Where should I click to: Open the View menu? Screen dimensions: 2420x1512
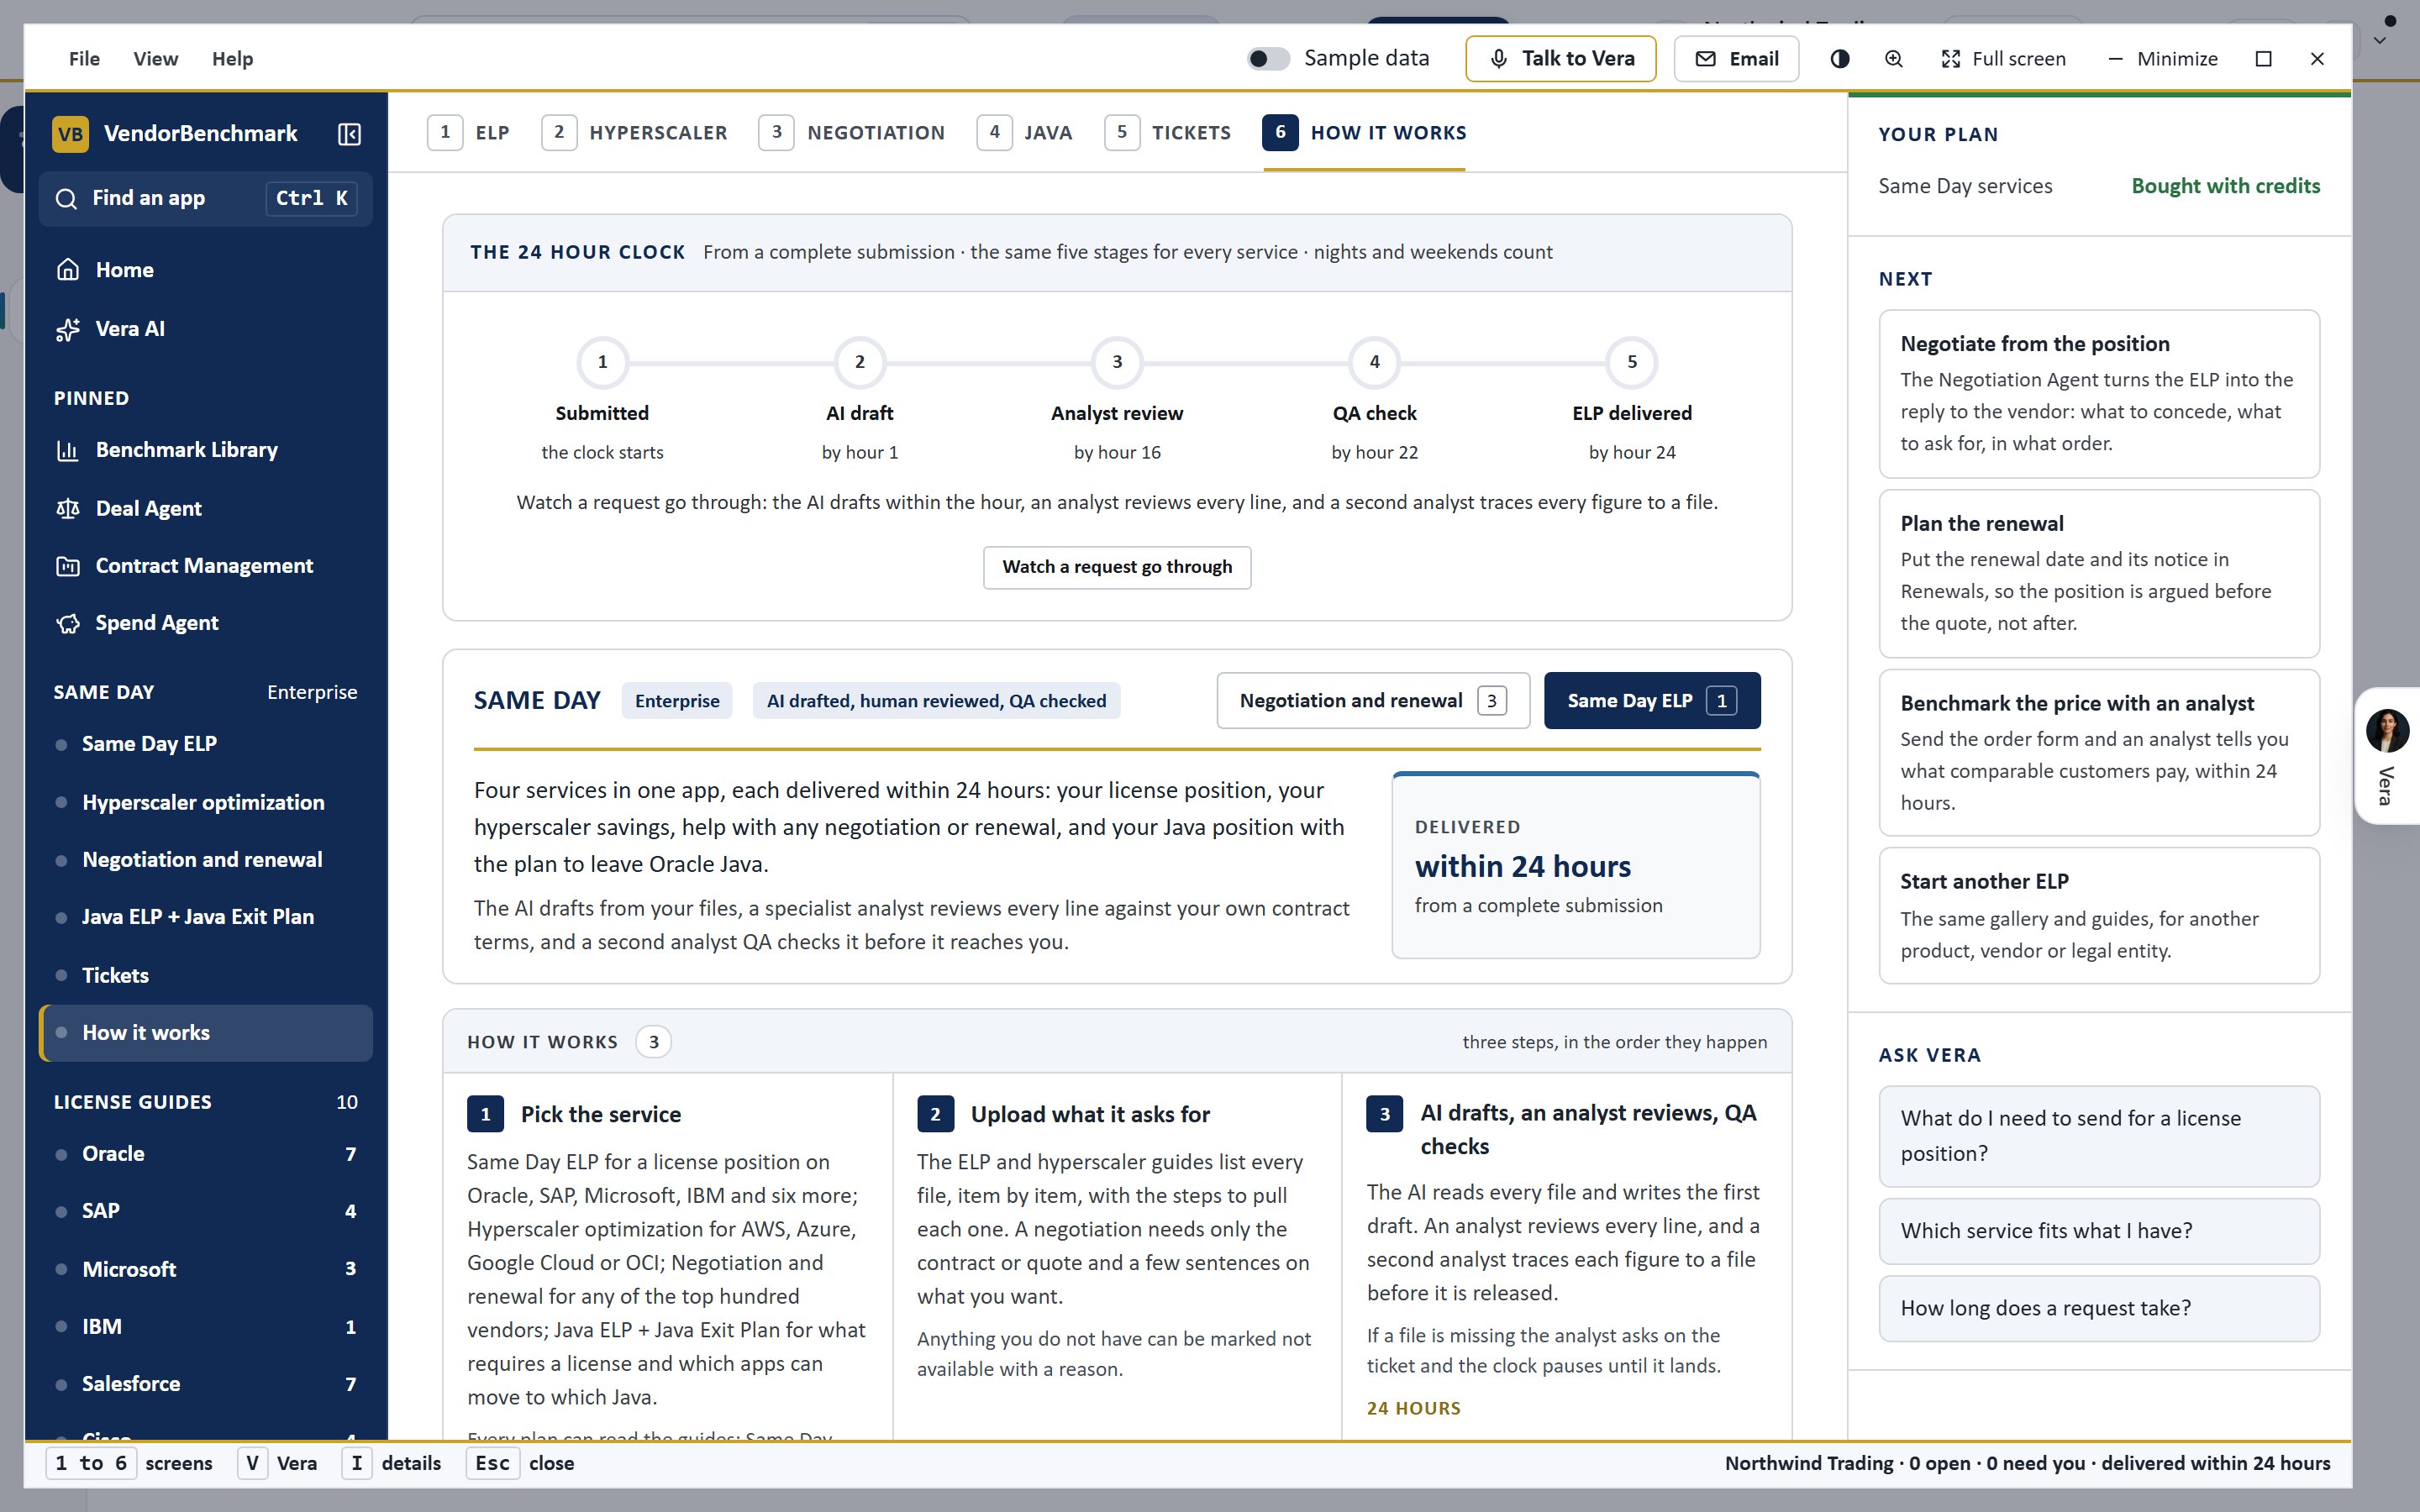156,59
